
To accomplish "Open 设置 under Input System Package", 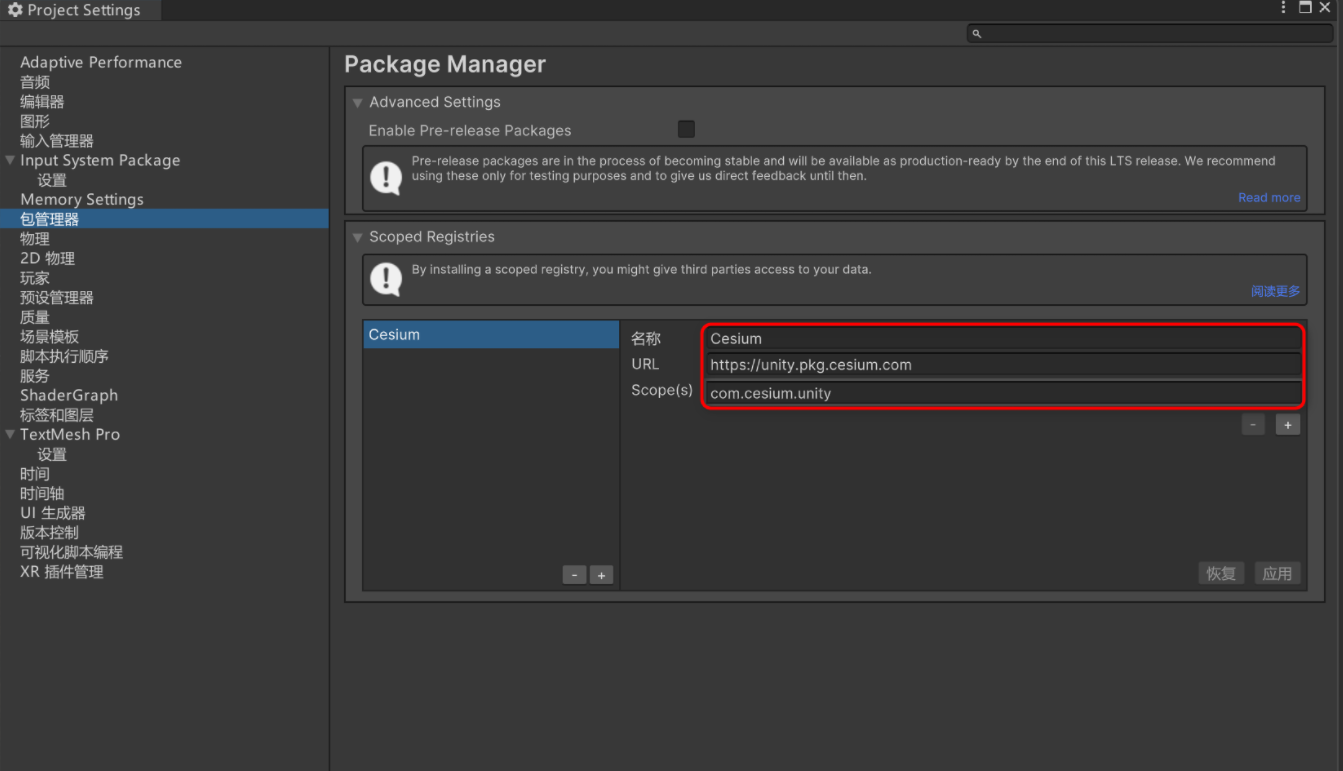I will (52, 180).
